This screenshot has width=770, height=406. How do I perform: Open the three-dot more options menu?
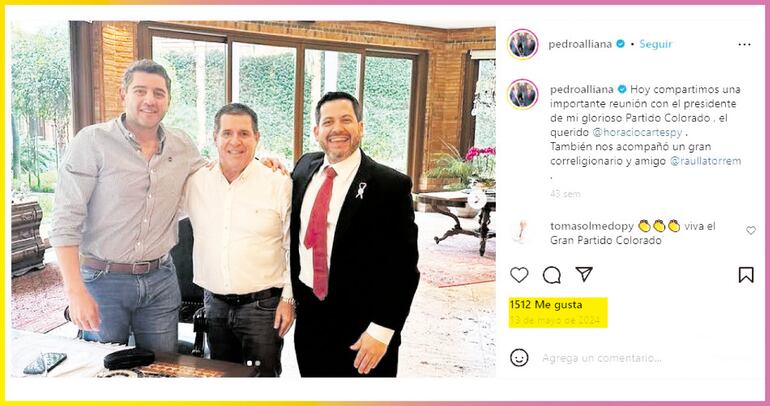coord(744,45)
